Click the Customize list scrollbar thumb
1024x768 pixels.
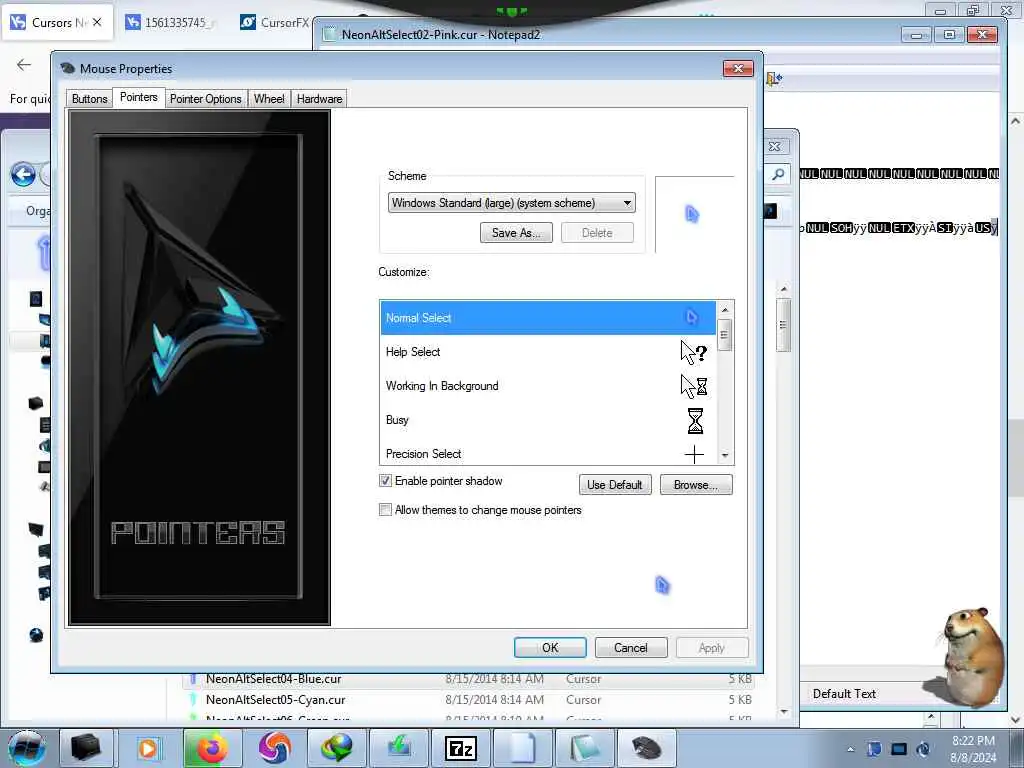point(724,335)
